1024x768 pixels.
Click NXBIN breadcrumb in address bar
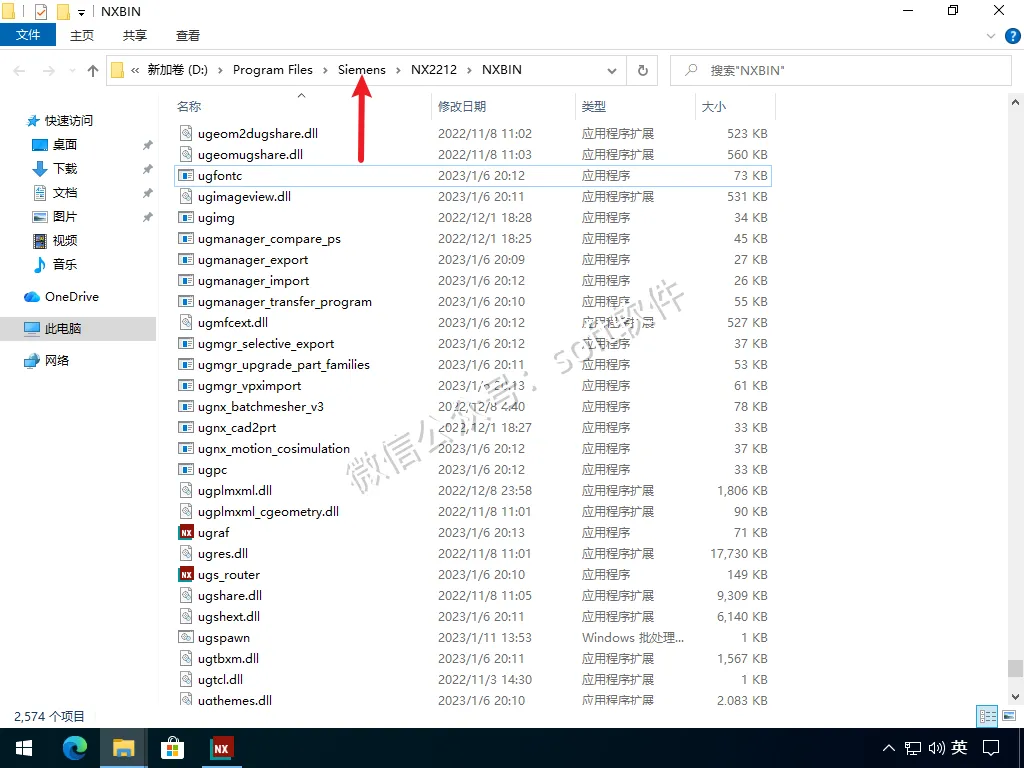(x=502, y=70)
